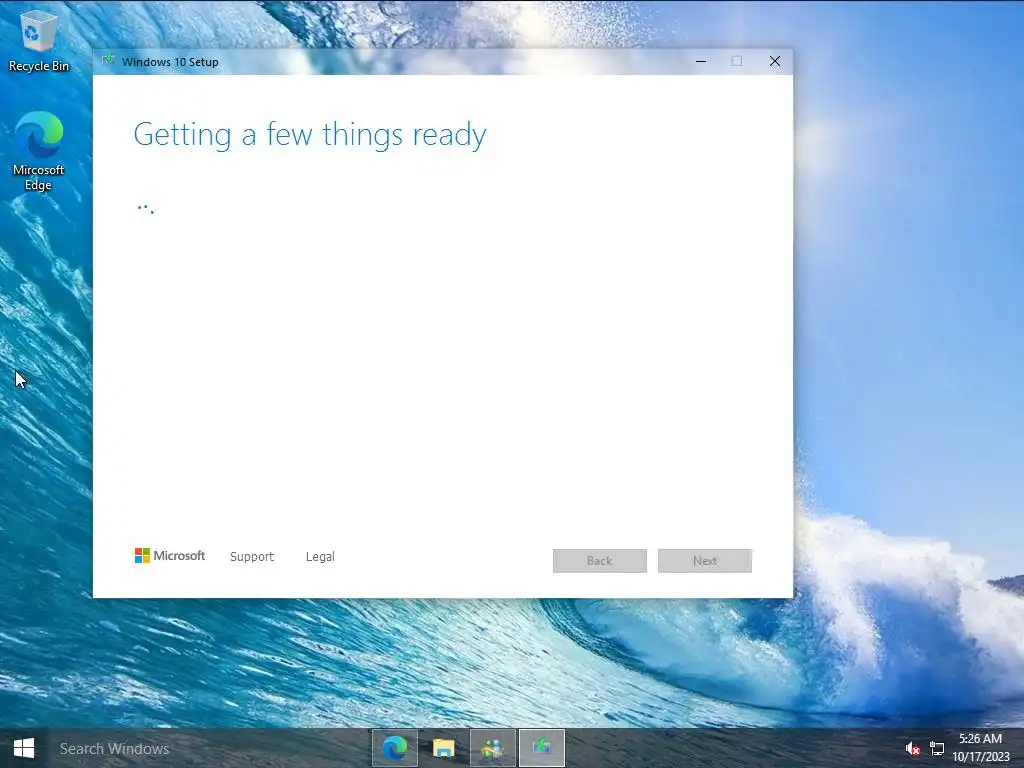Viewport: 1024px width, 768px height.
Task: Select the Mircosoft Edge desktop shortcut
Action: (39, 152)
